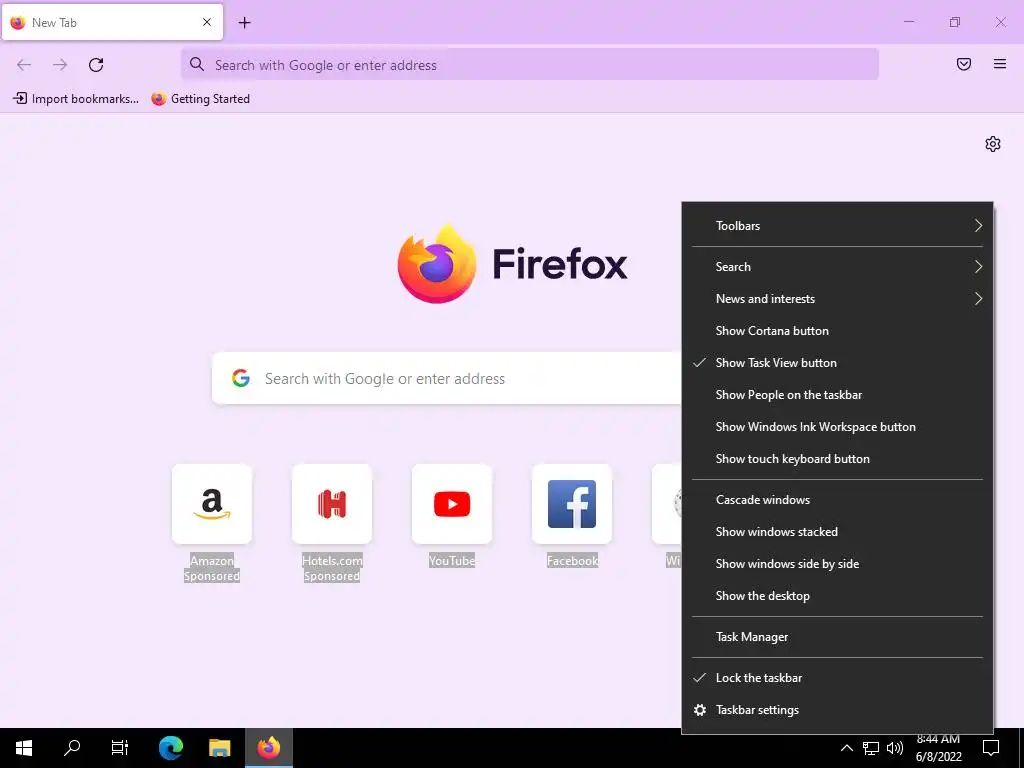The image size is (1024, 768).
Task: Focus the center Google search box
Action: pos(447,378)
